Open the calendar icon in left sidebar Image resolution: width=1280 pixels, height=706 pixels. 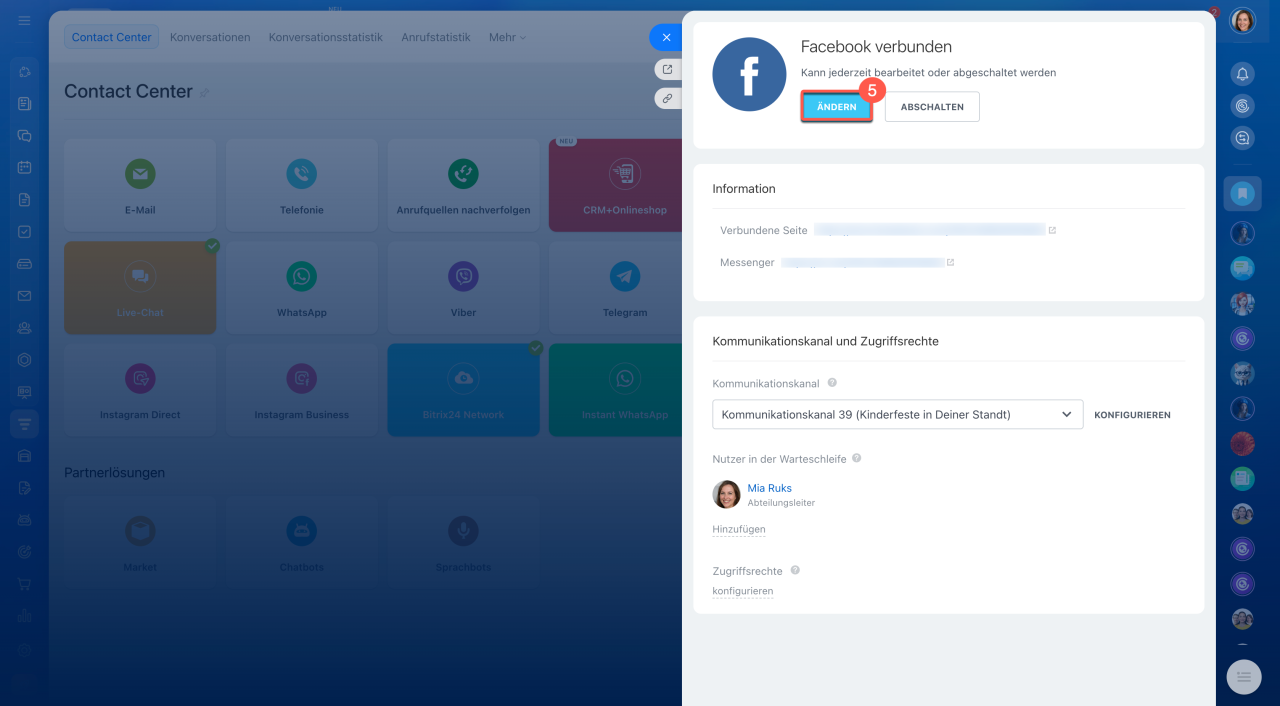tap(25, 167)
